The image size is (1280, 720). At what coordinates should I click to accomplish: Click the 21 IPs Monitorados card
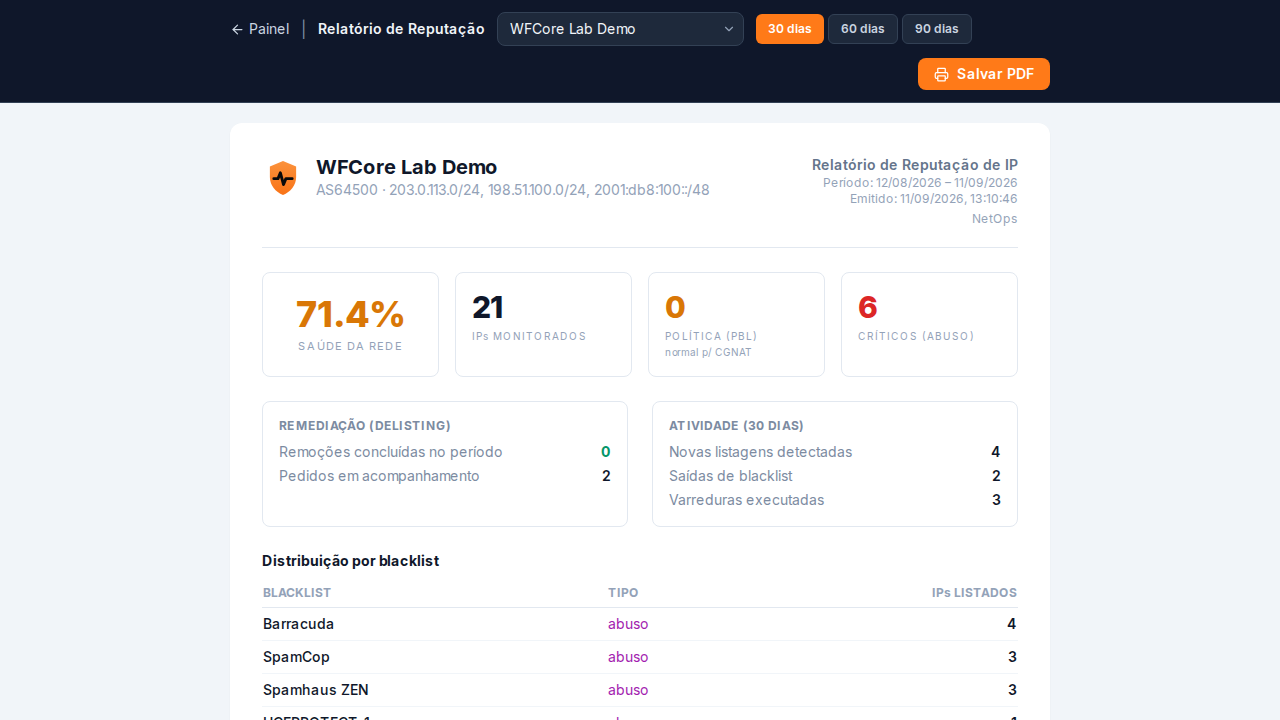pyautogui.click(x=543, y=325)
